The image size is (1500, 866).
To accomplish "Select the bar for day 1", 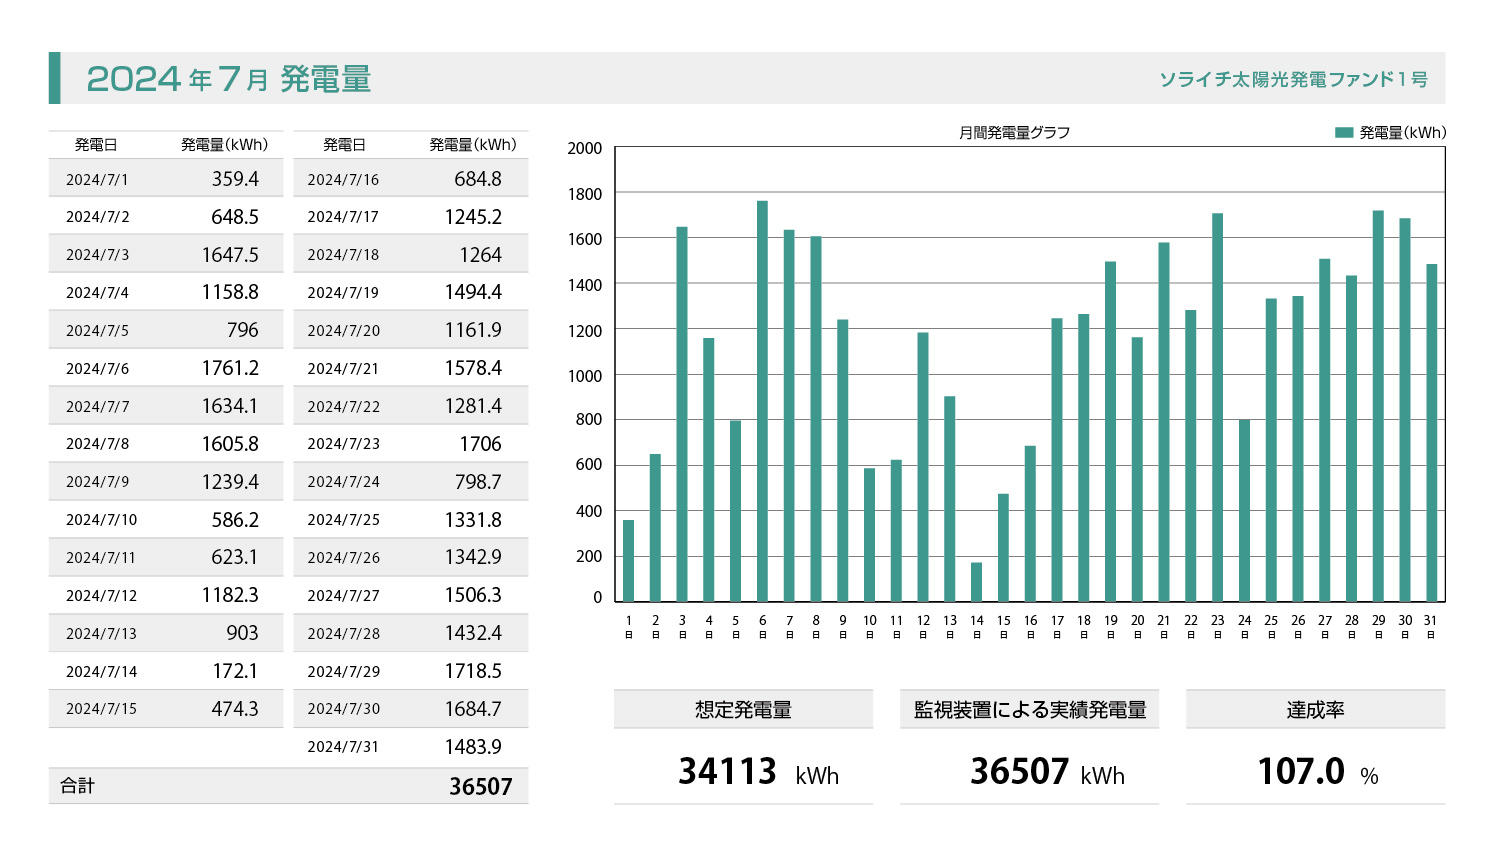I will [628, 561].
